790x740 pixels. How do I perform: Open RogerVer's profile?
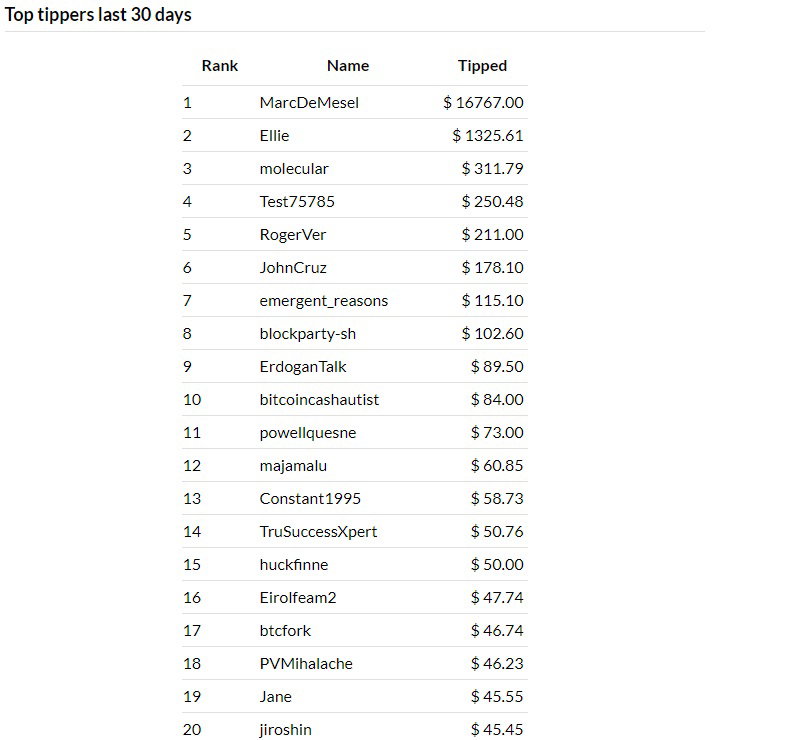coord(293,235)
